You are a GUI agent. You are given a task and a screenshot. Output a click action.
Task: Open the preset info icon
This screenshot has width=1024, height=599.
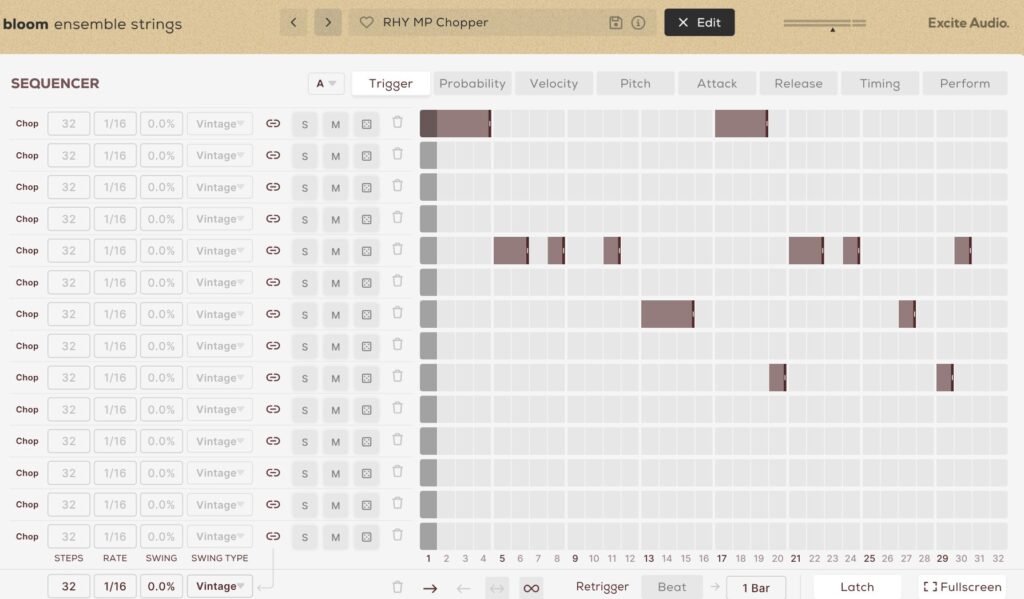[638, 22]
